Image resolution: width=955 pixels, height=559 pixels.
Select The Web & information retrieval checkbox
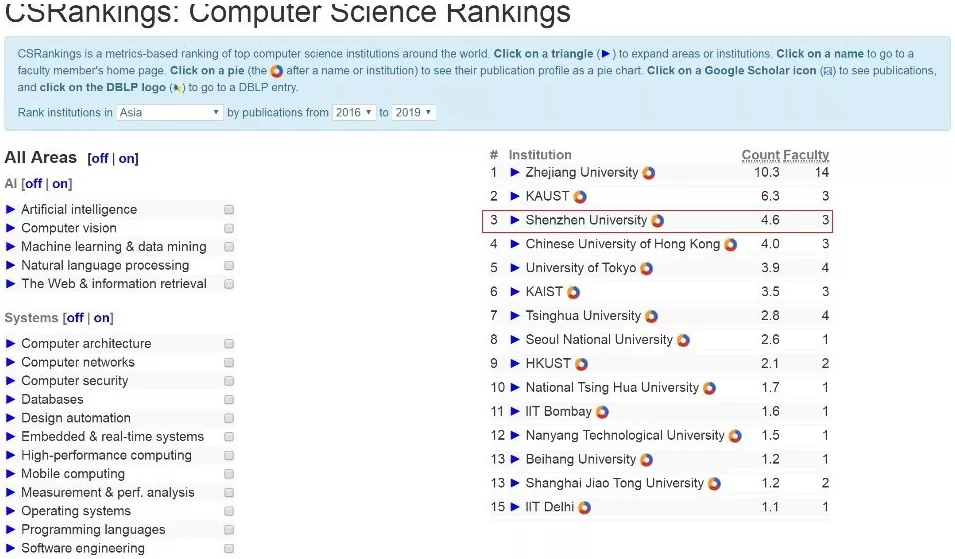[229, 284]
